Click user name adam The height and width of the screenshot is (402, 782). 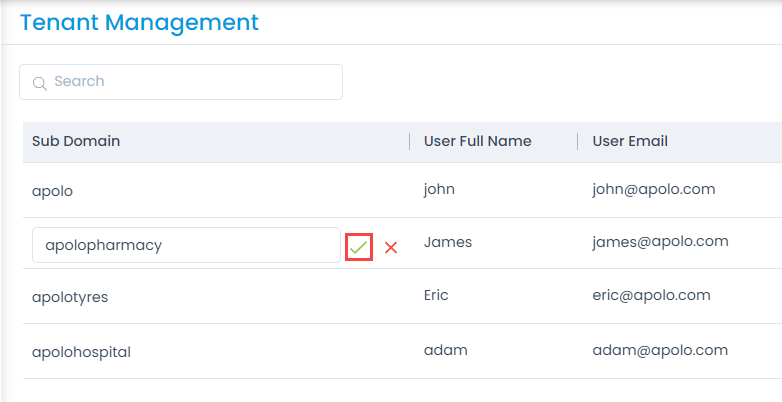point(446,350)
